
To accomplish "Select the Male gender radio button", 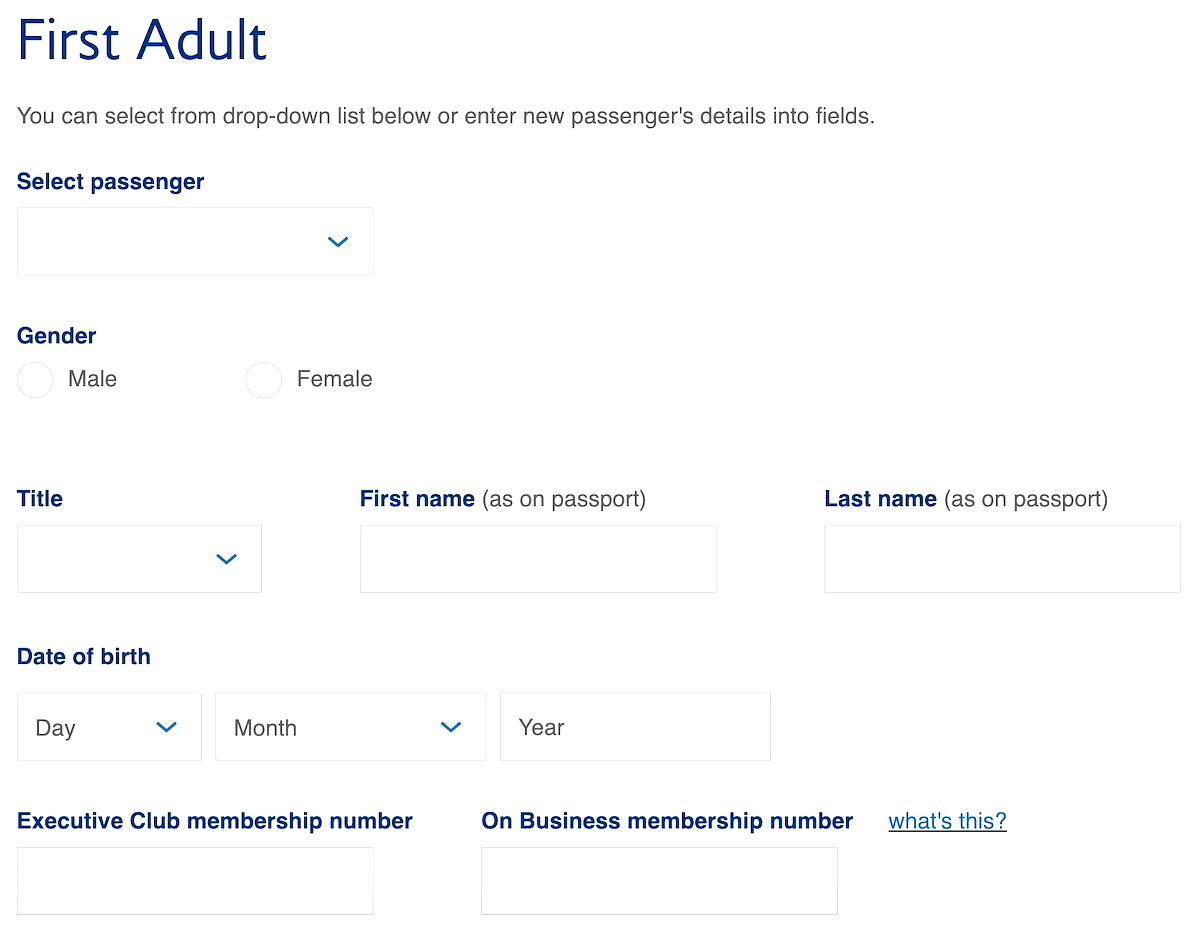I will pos(35,380).
